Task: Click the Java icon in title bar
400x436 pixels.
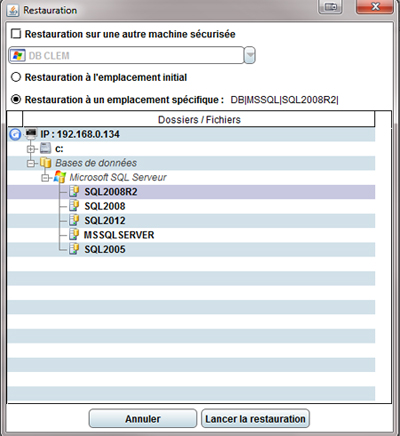Action: pos(13,10)
